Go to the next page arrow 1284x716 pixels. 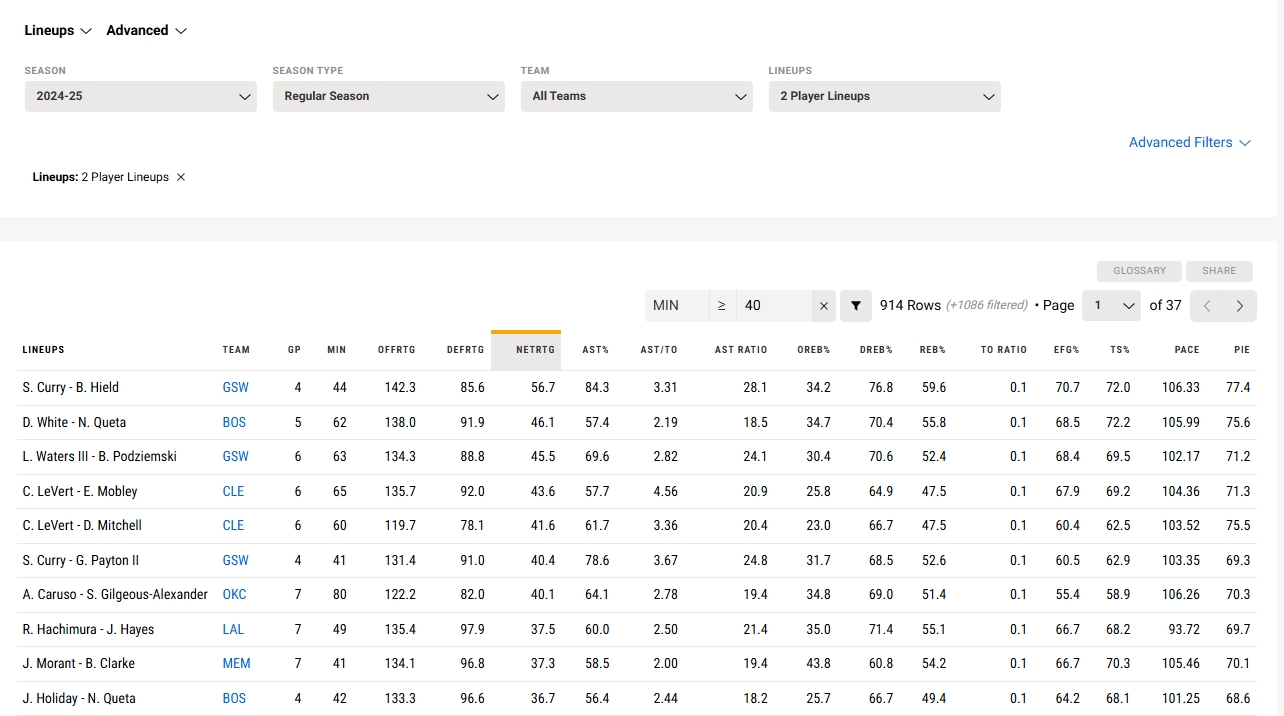tap(1240, 306)
